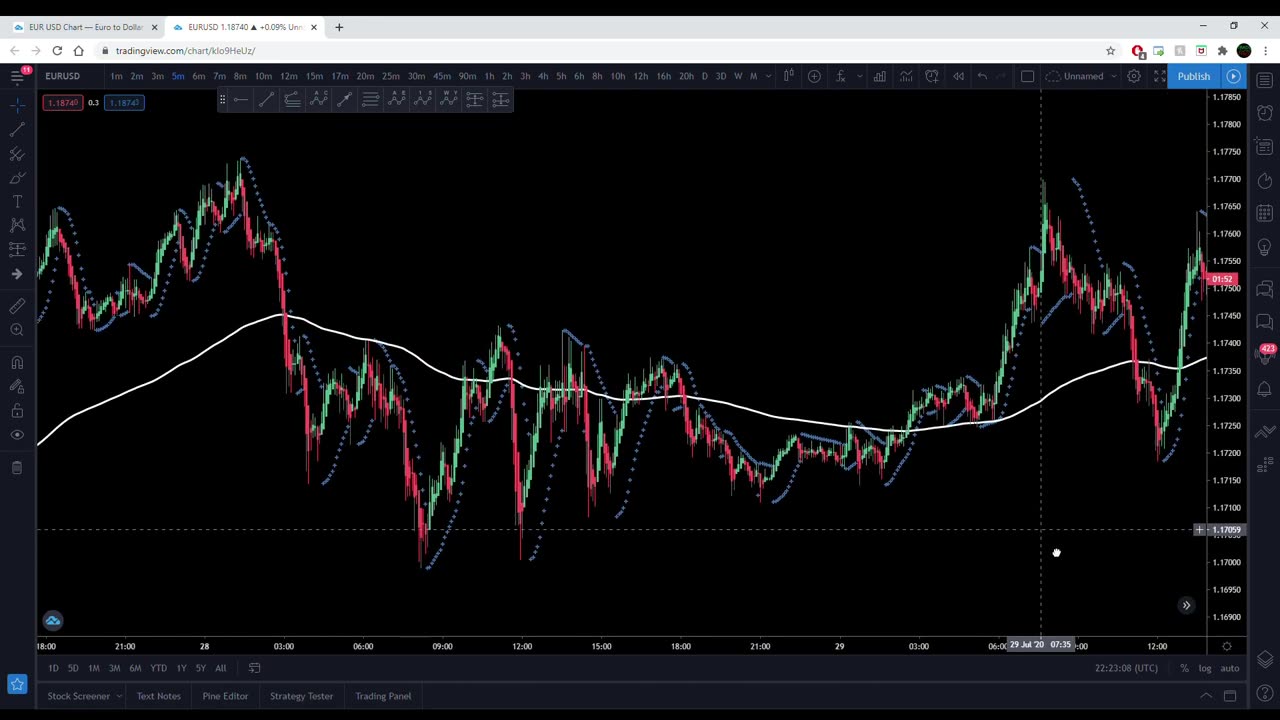Enter fullscreen mode
1280x720 pixels.
tap(1160, 76)
